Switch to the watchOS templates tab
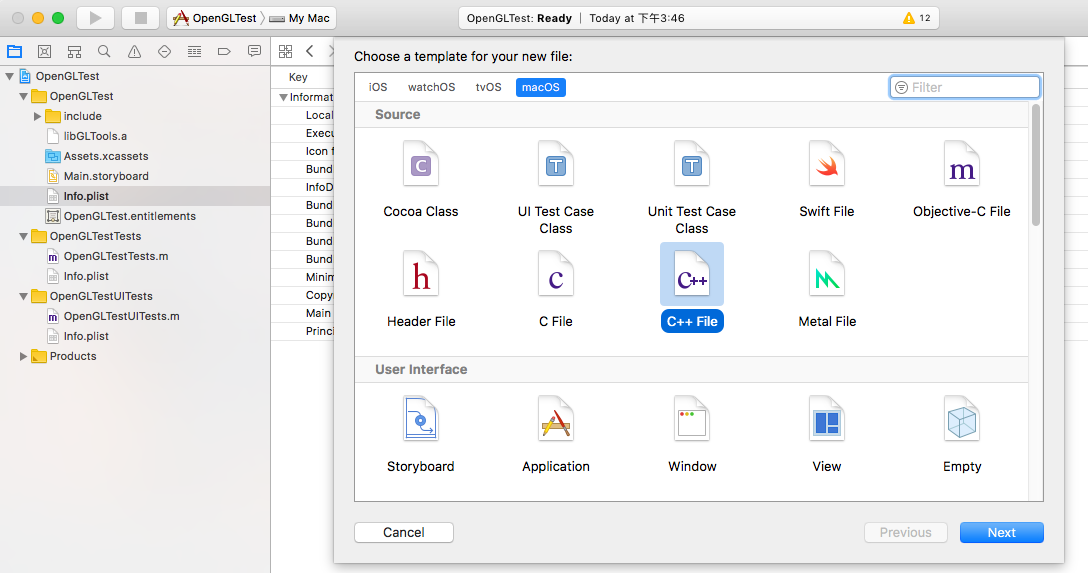This screenshot has height=573, width=1088. tap(432, 87)
